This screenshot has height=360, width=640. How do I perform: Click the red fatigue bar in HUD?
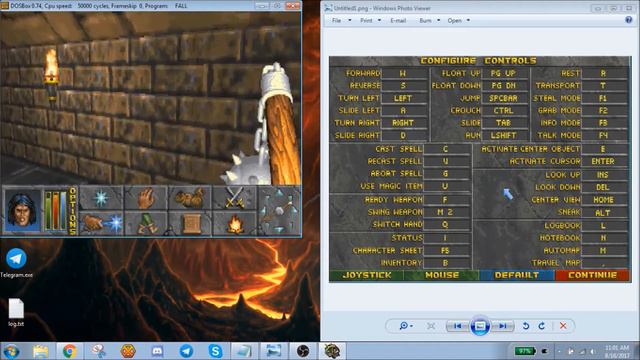coord(56,211)
